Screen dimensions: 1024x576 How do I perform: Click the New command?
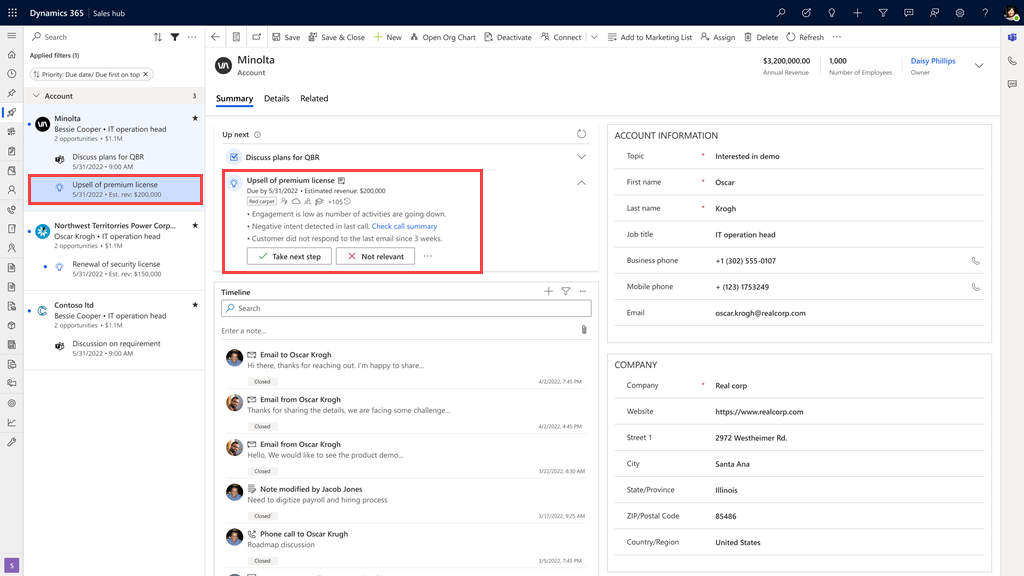coord(387,37)
